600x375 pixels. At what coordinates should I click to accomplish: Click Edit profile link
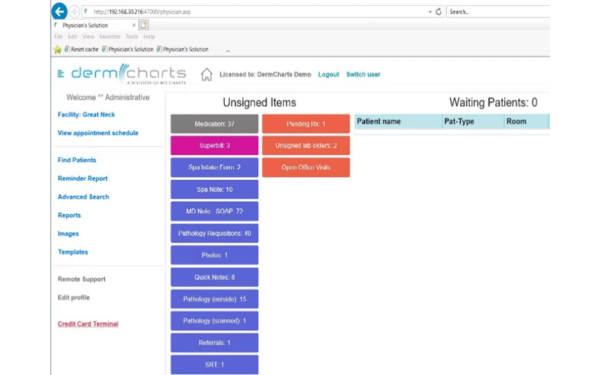(x=73, y=298)
